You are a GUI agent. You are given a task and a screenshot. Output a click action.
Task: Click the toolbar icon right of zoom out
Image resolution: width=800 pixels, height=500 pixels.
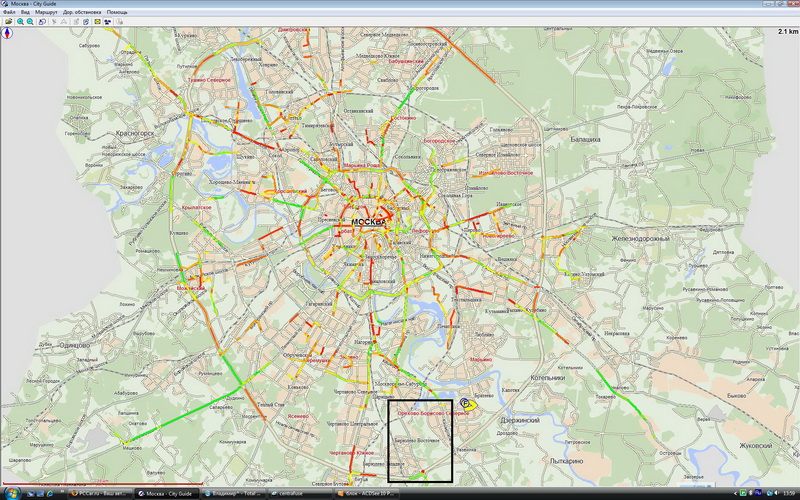41,20
